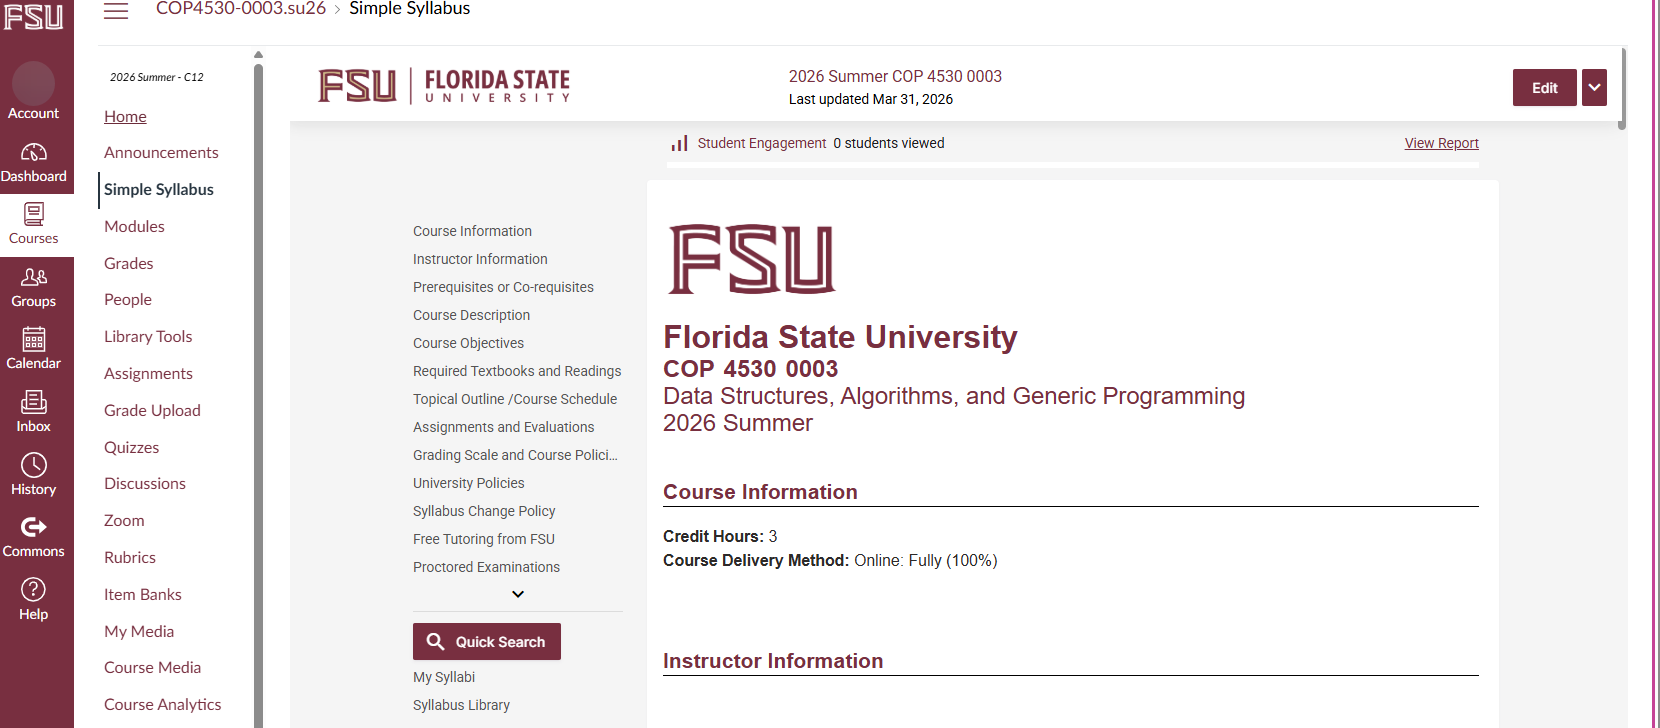Screen dimensions: 1660x728
Task: Open the Courses book icon
Action: 34,214
